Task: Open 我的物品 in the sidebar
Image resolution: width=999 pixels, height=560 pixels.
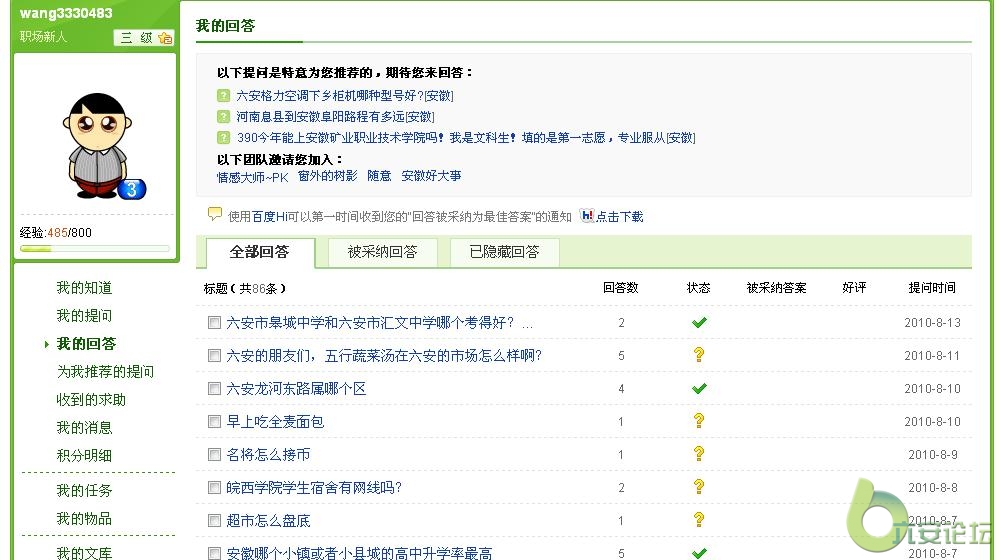Action: (84, 519)
